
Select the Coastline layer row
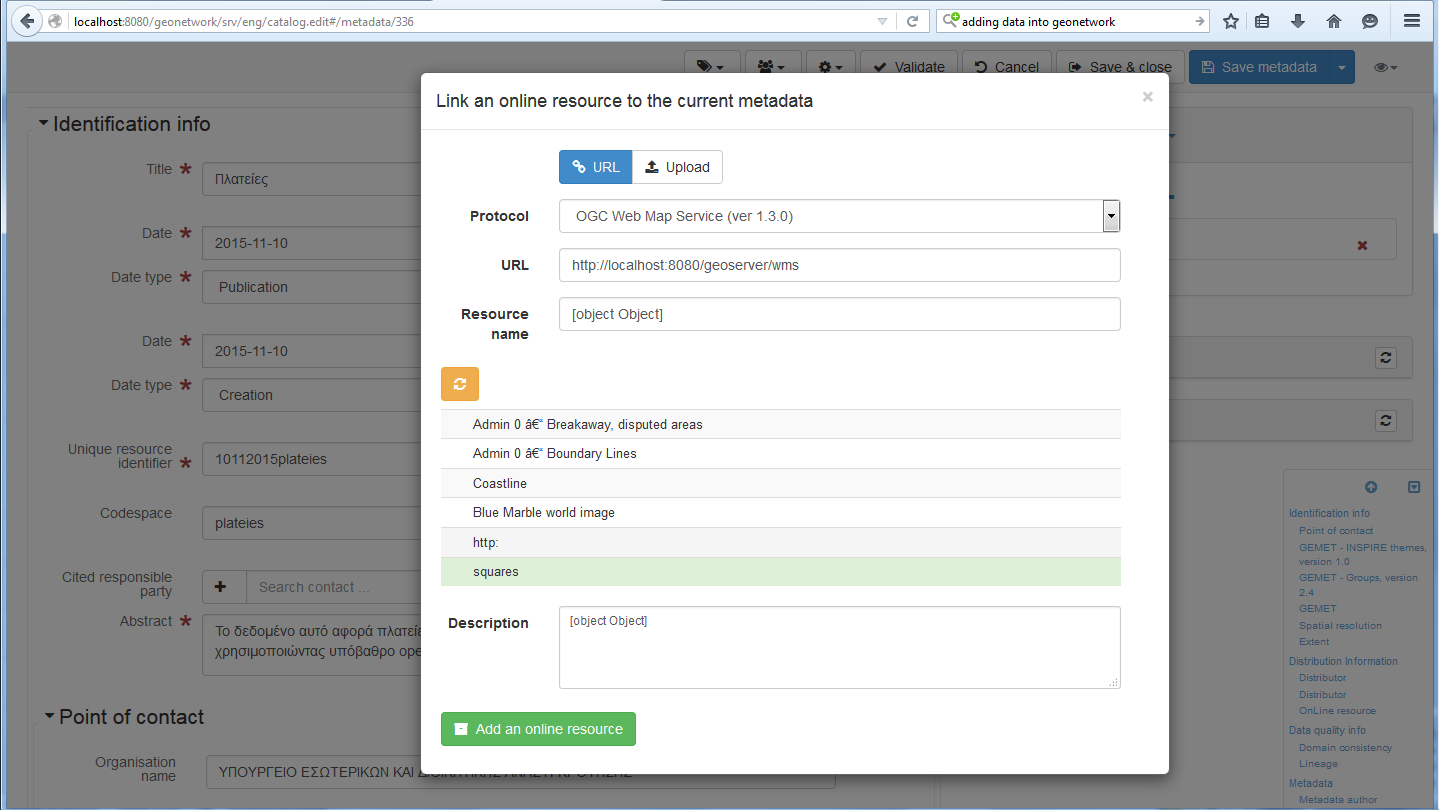[780, 483]
